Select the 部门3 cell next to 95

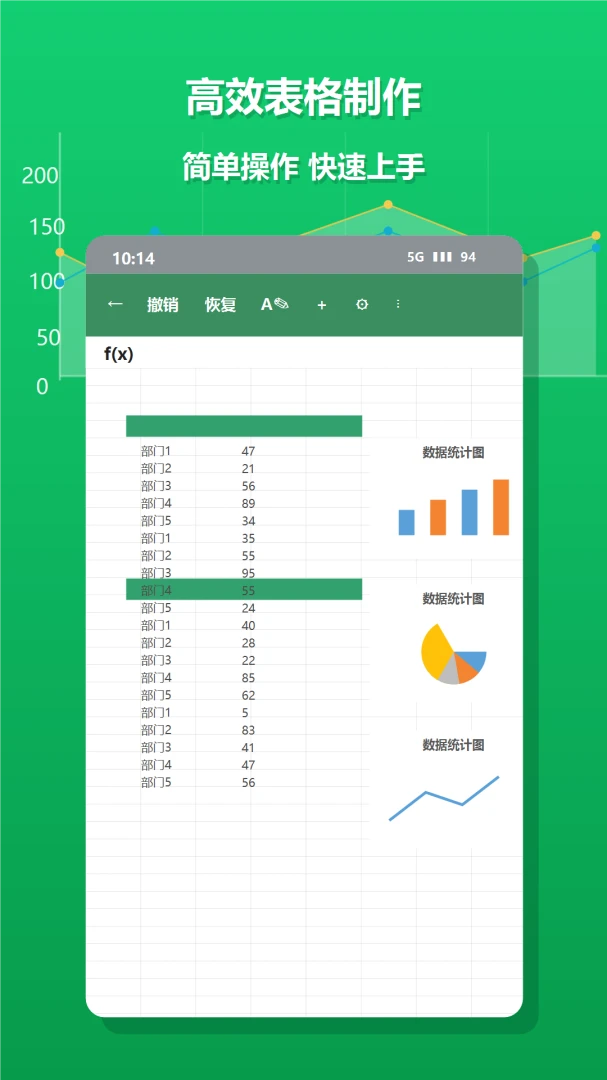pyautogui.click(x=156, y=574)
